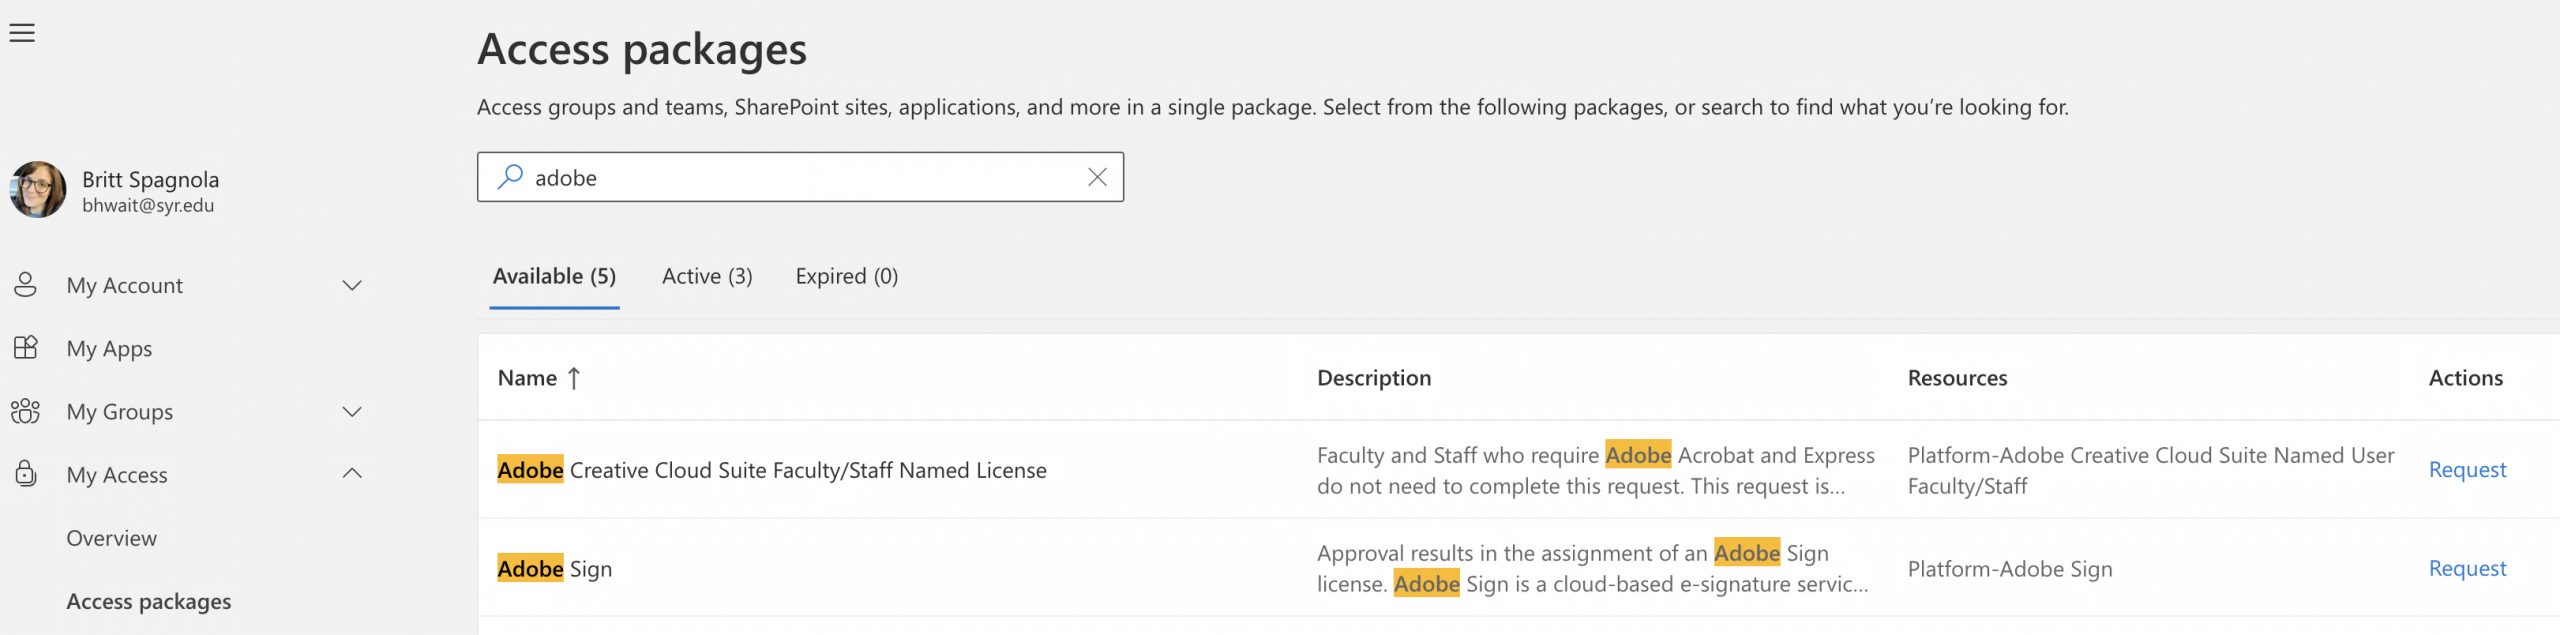Click the My Account person icon
The image size is (2560, 635).
point(26,285)
